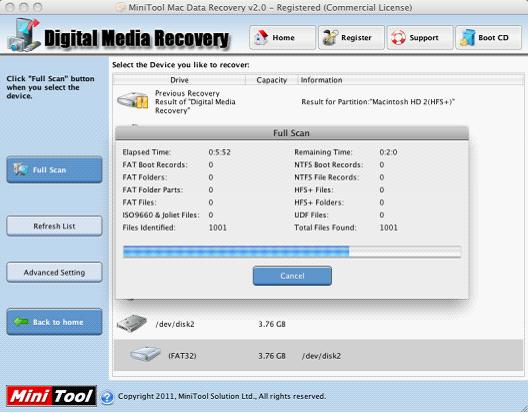This screenshot has width=529, height=413.
Task: Select the FAT32 3.76 GB partition row
Action: [319, 355]
